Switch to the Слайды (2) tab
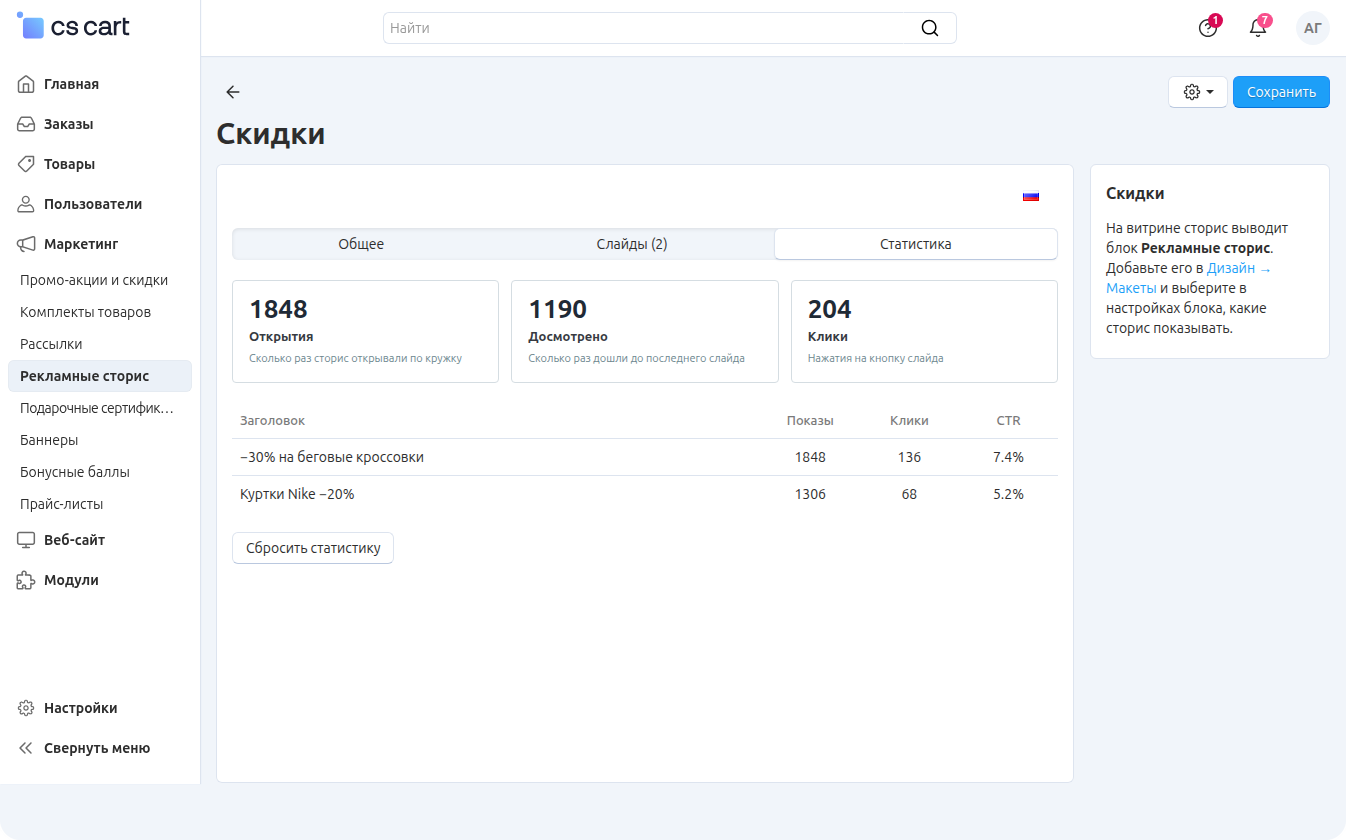The width and height of the screenshot is (1346, 840). (632, 244)
